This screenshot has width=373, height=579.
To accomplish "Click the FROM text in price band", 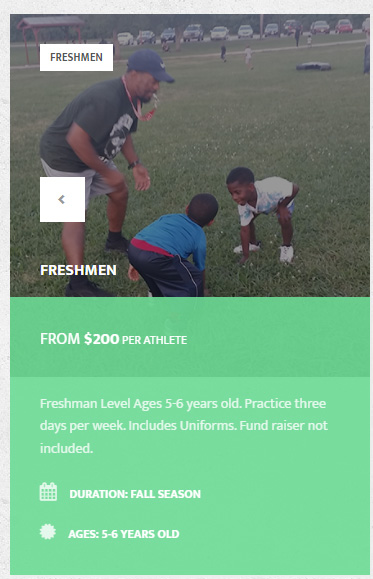I will coord(60,339).
